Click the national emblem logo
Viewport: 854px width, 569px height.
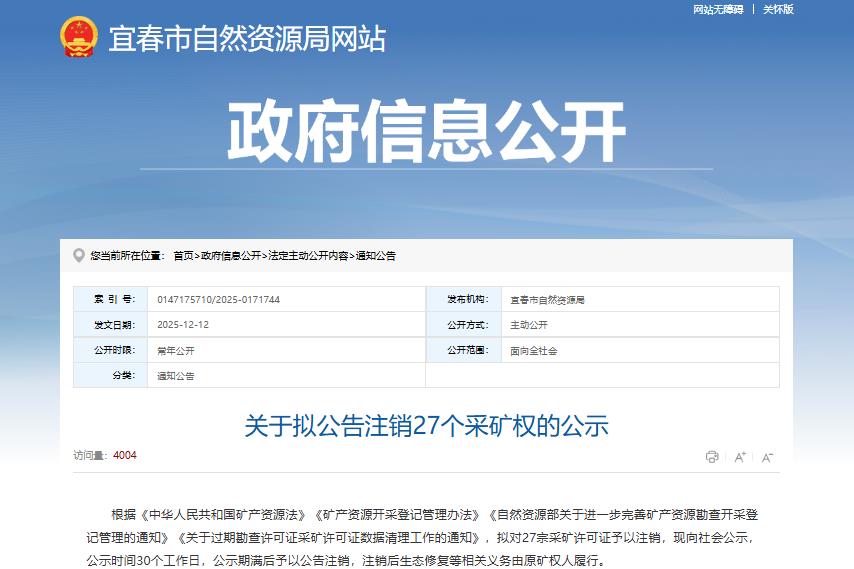79,38
